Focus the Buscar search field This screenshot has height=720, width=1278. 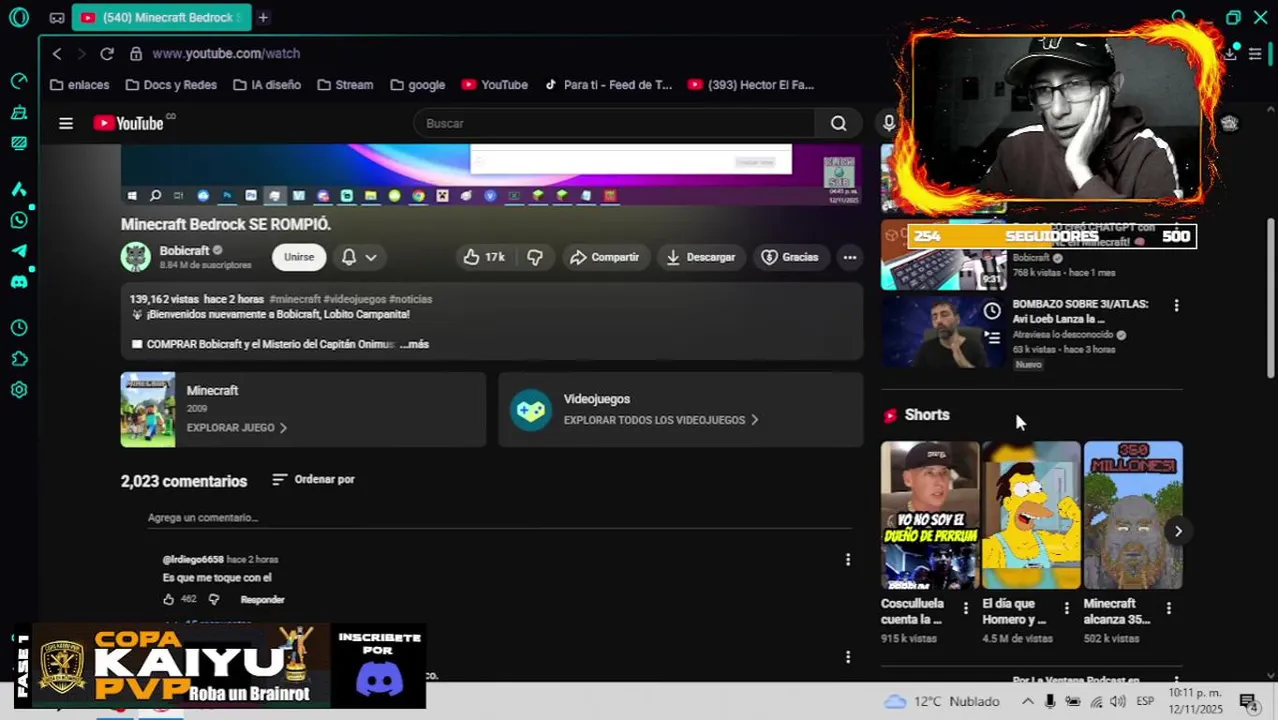[x=614, y=123]
